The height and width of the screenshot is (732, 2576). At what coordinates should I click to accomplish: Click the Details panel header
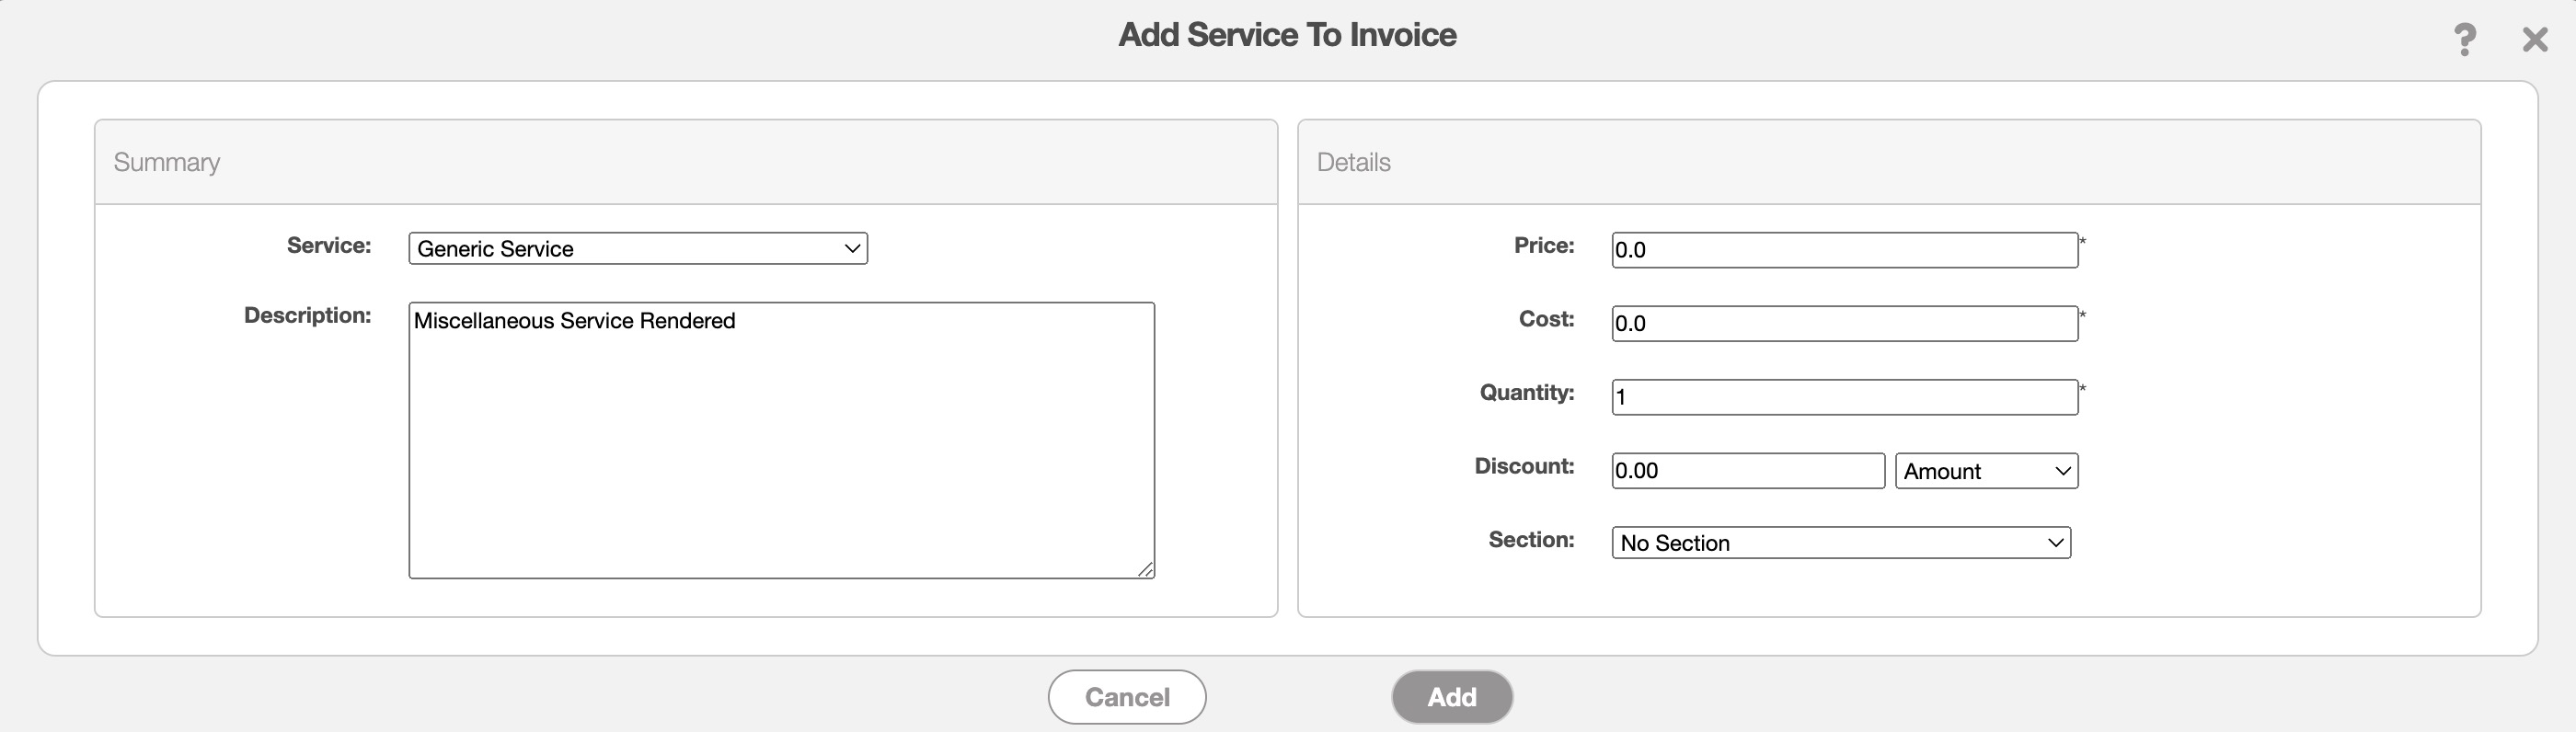(1353, 162)
